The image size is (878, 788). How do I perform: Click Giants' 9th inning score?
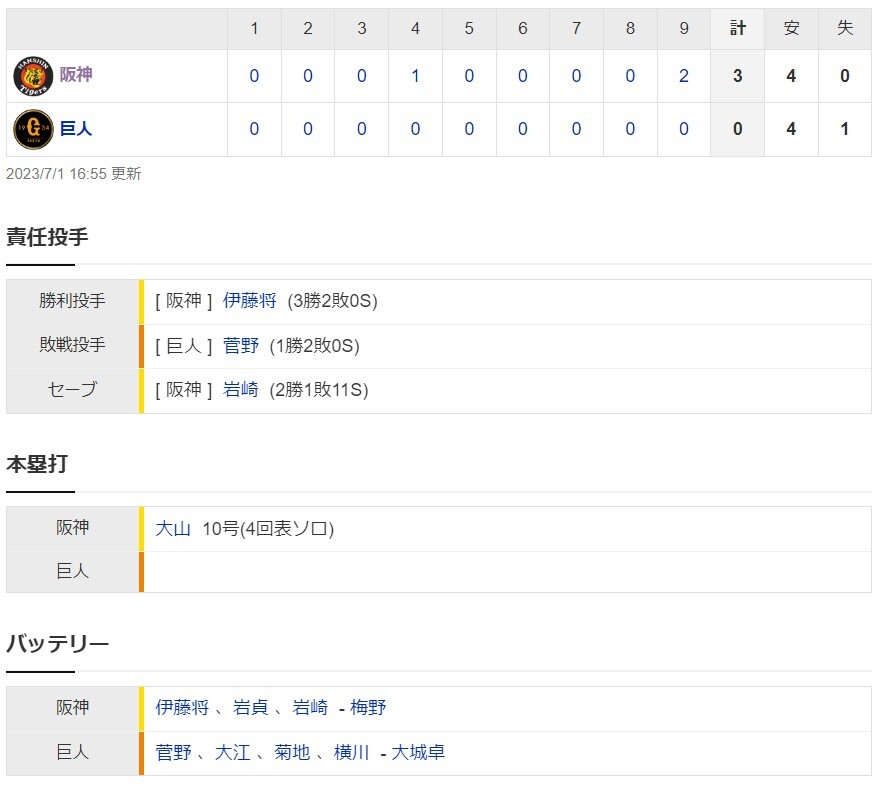click(683, 130)
